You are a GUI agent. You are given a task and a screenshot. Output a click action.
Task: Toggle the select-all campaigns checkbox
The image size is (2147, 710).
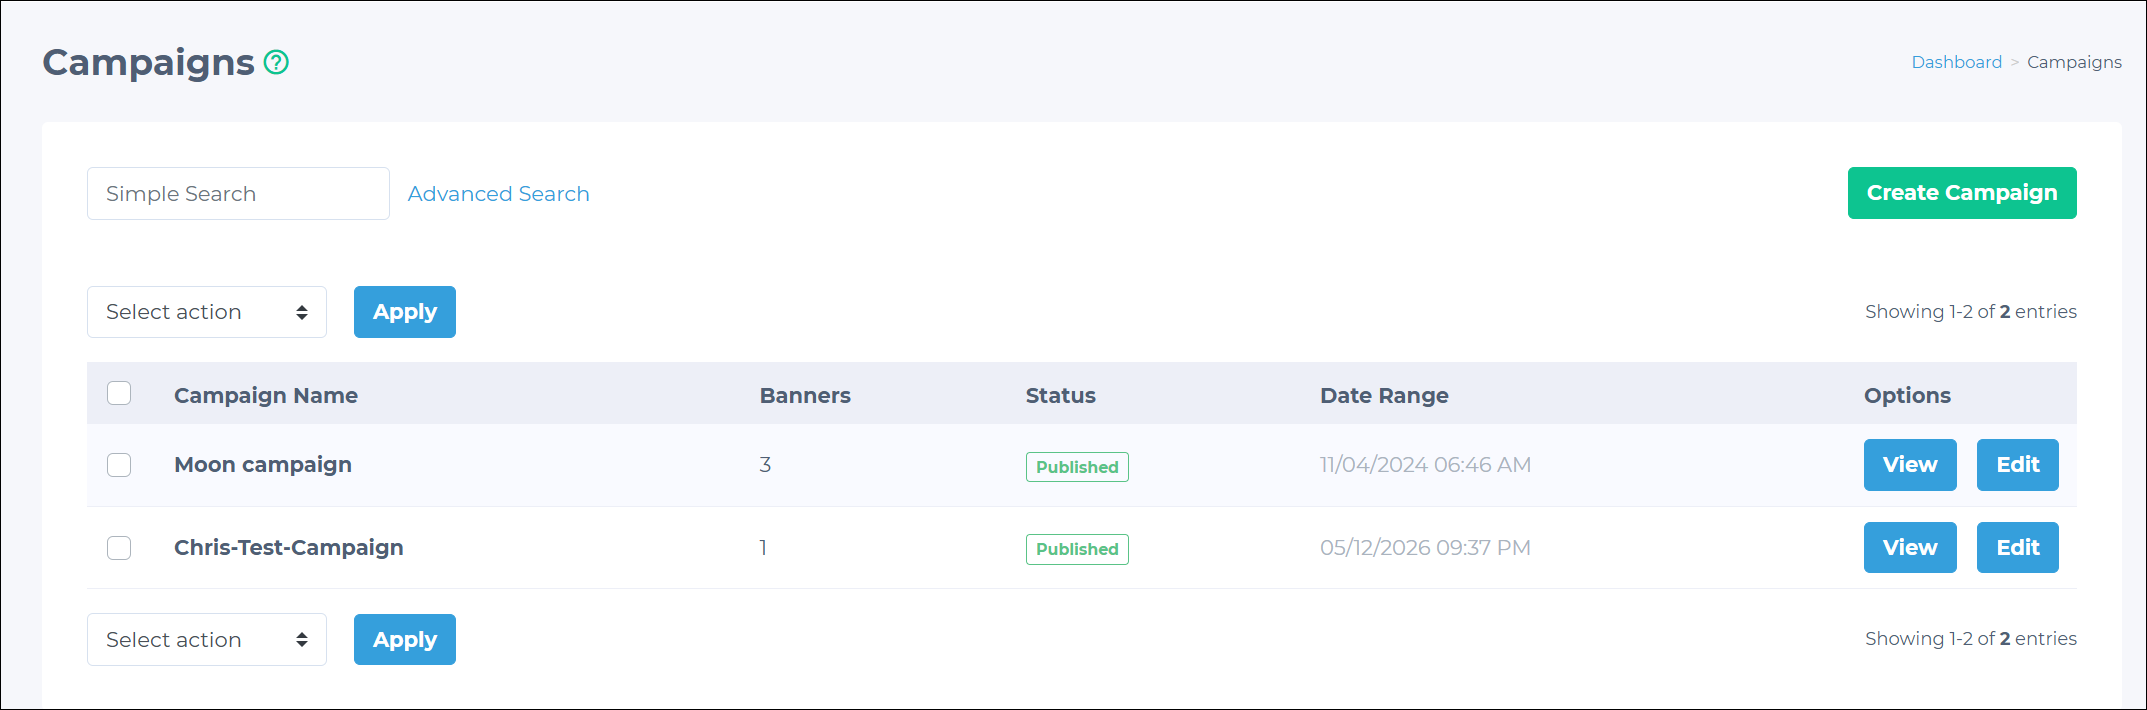coord(119,393)
